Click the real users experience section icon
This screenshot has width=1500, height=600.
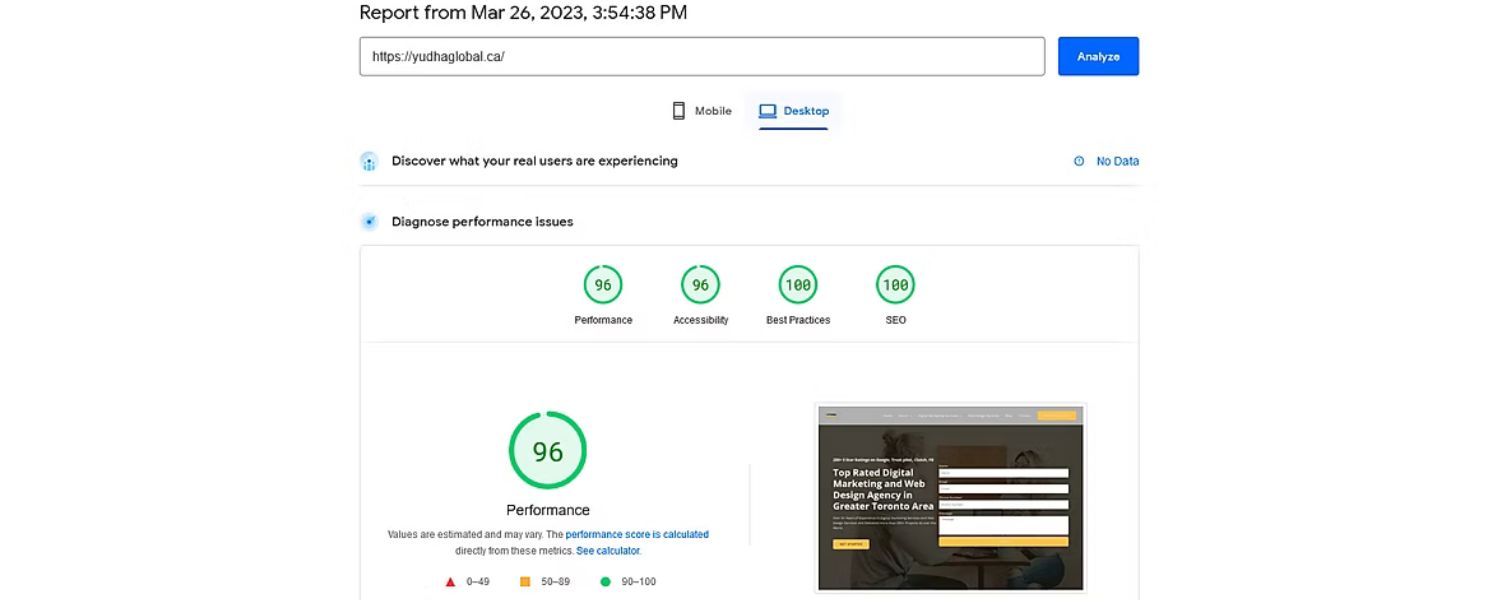click(x=369, y=160)
